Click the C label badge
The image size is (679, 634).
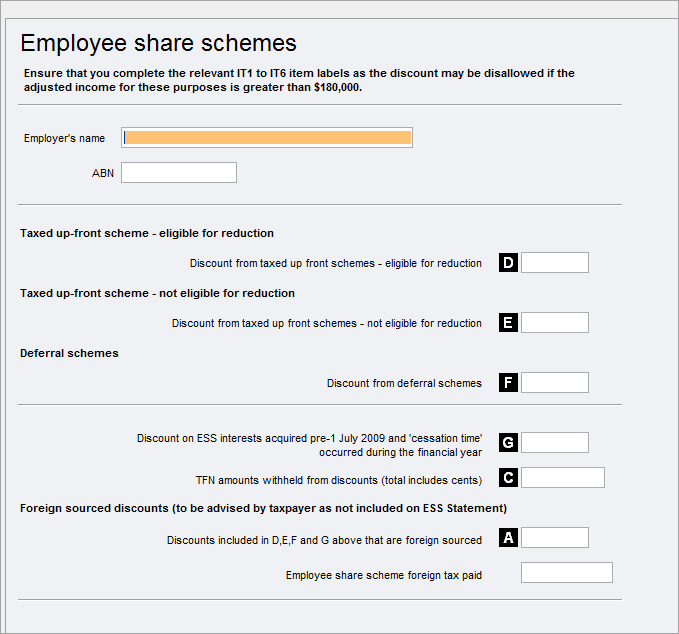[x=508, y=478]
